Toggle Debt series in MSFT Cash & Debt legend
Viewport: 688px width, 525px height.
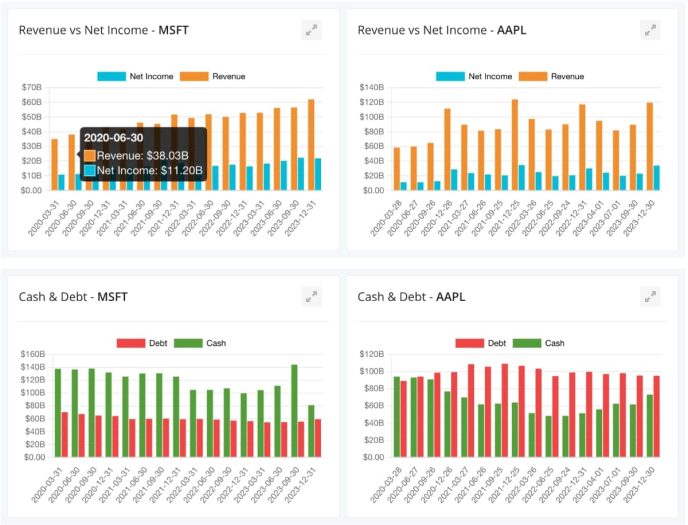147,343
